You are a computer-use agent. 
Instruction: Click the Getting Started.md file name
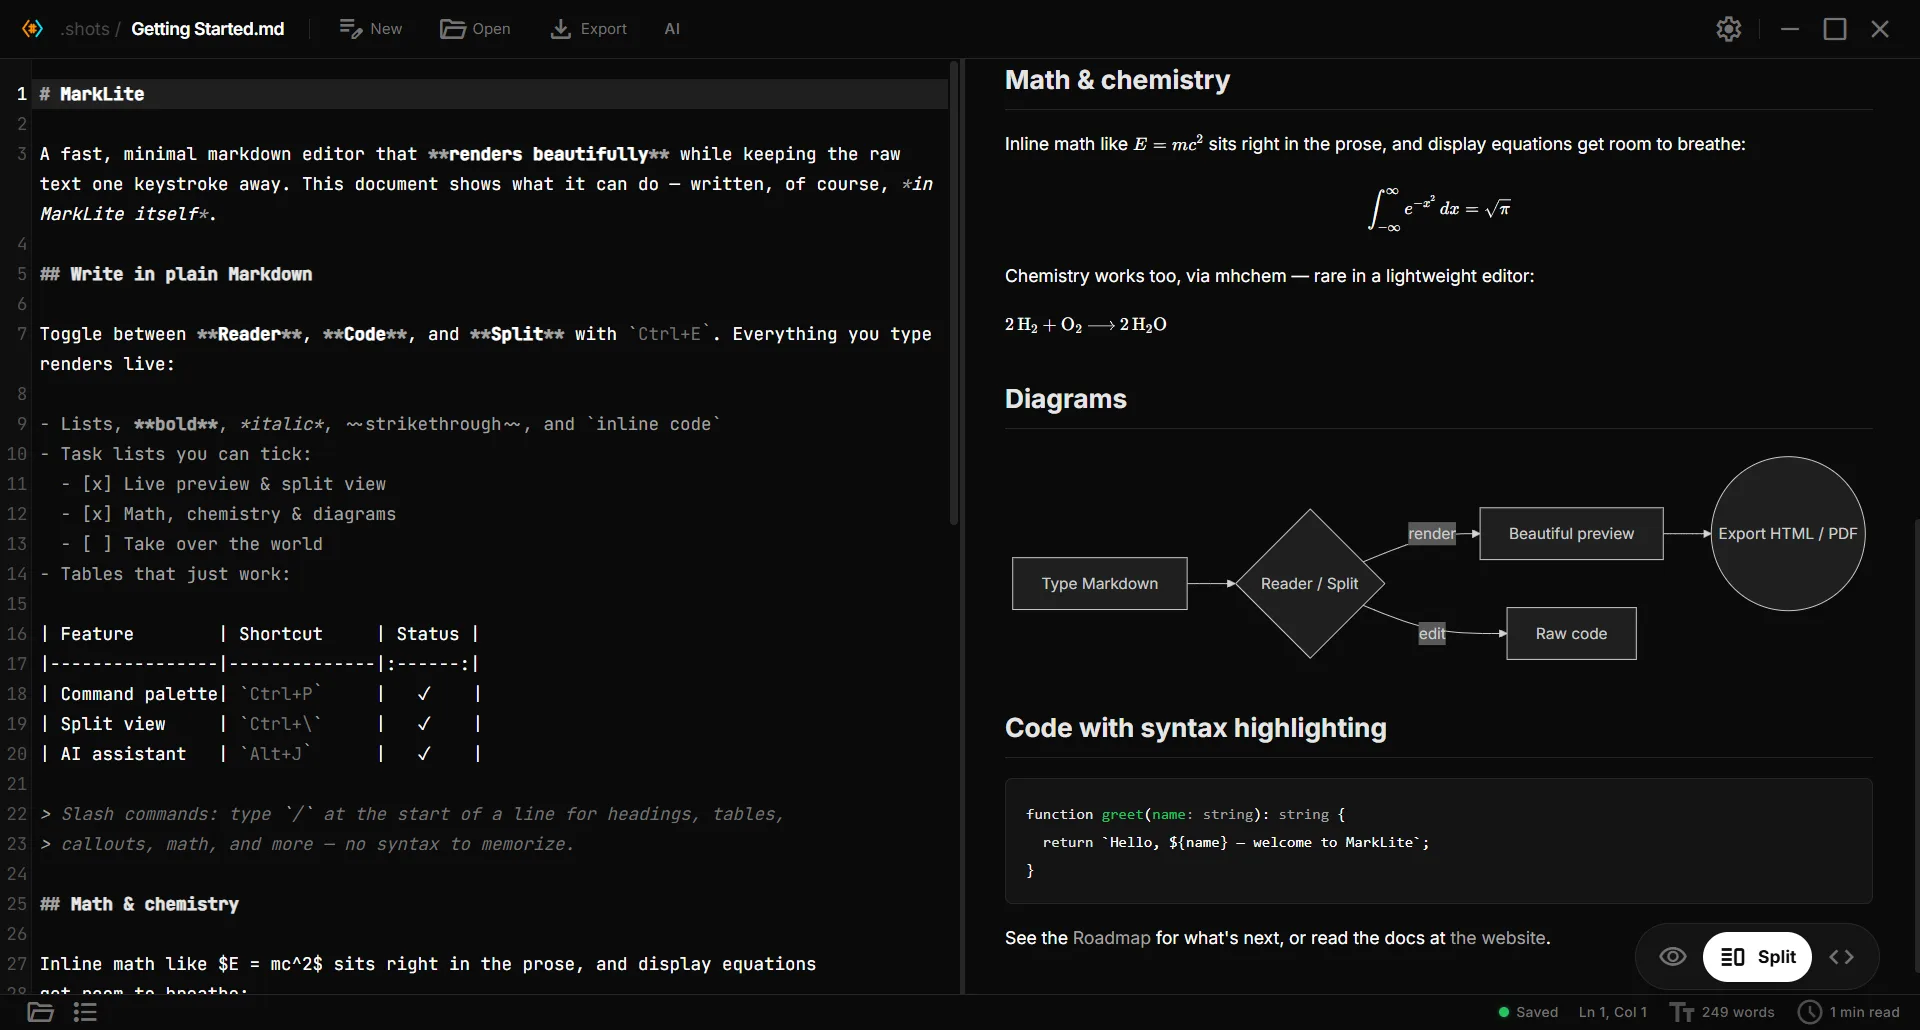[x=208, y=29]
